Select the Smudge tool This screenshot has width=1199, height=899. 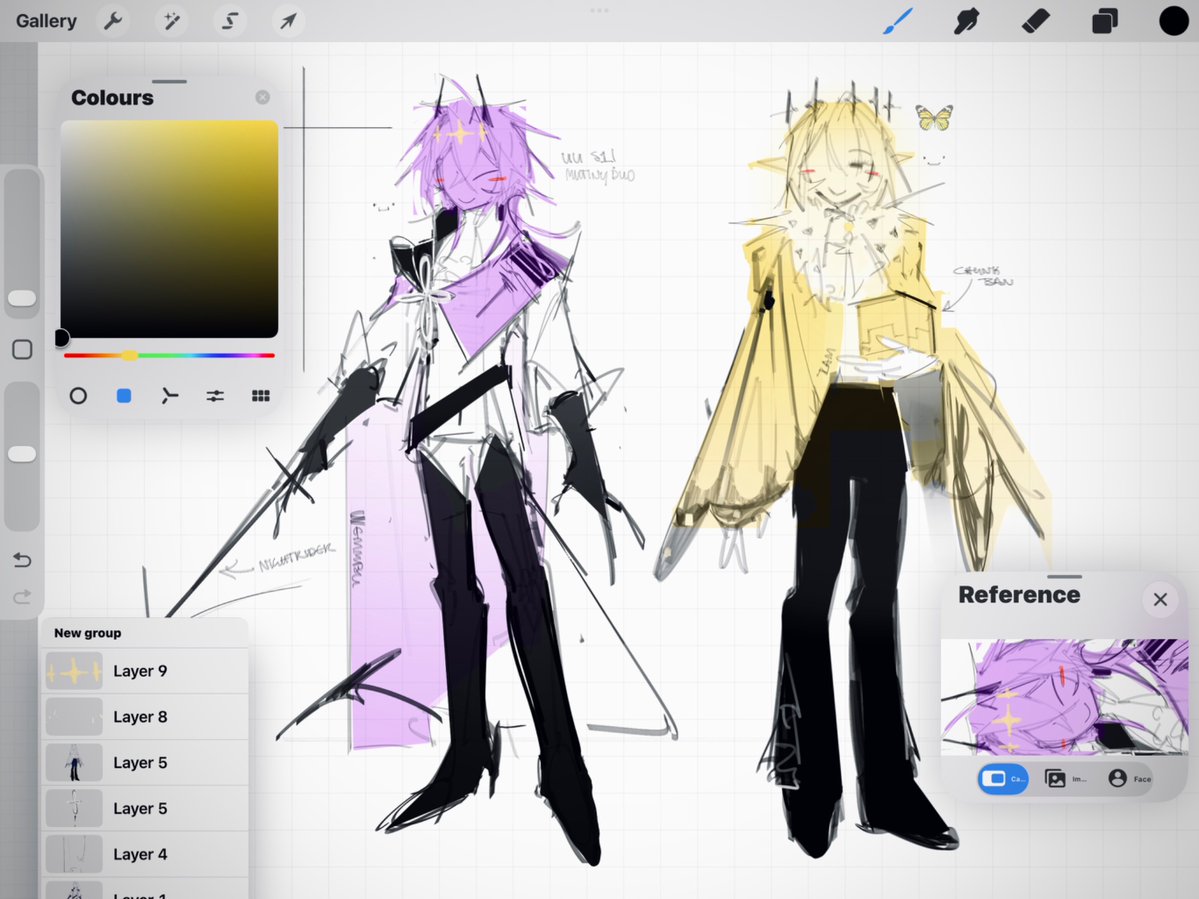point(967,21)
